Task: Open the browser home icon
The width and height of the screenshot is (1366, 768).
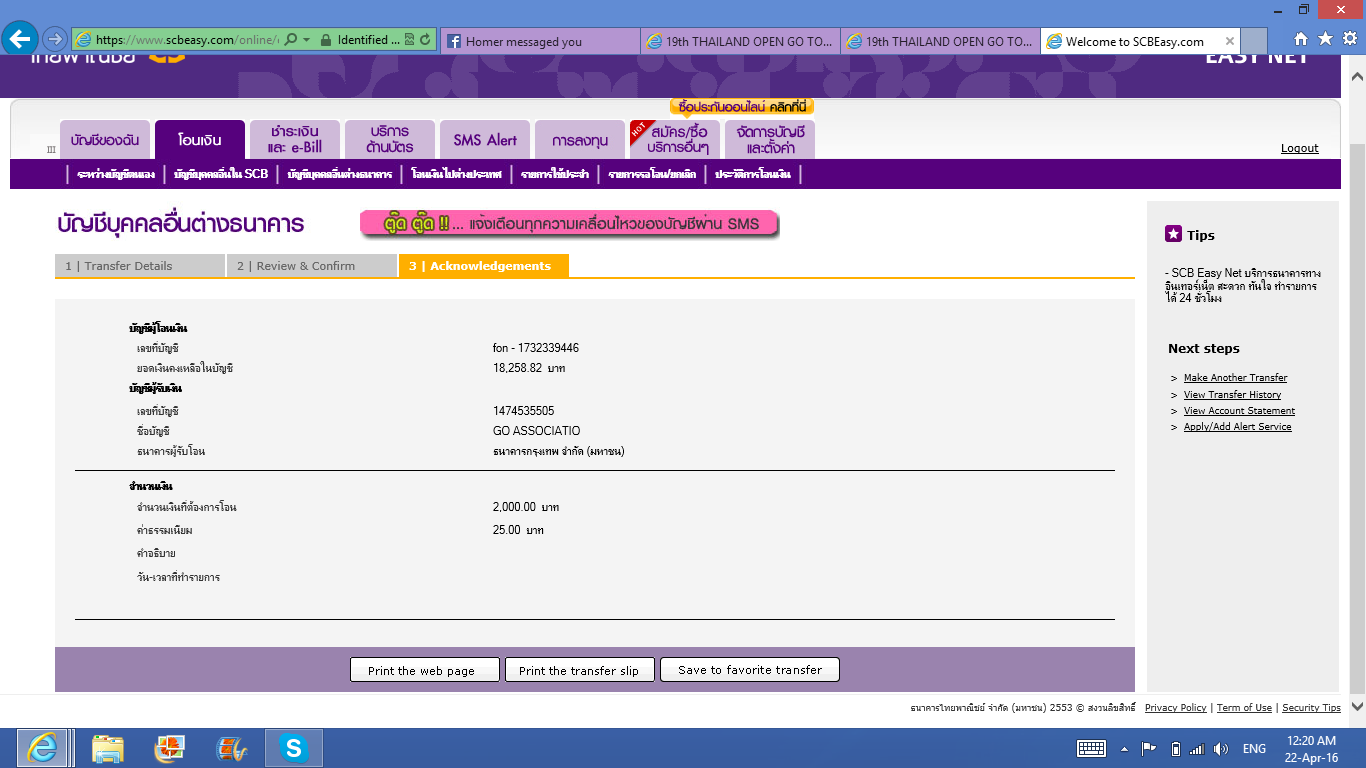Action: (x=1300, y=39)
